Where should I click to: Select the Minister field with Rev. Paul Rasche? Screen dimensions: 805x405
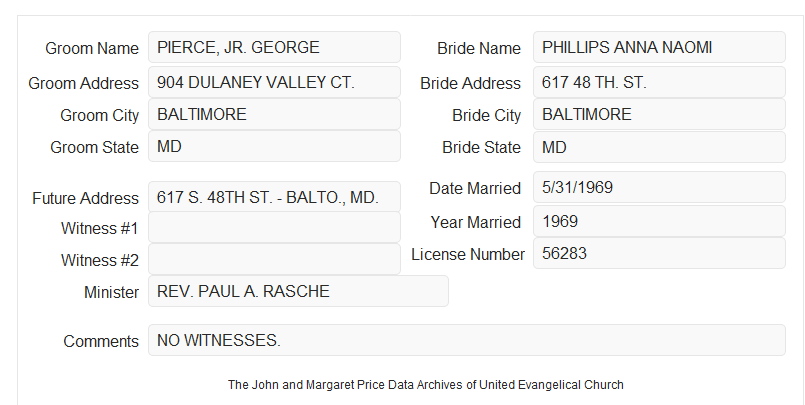coord(298,291)
